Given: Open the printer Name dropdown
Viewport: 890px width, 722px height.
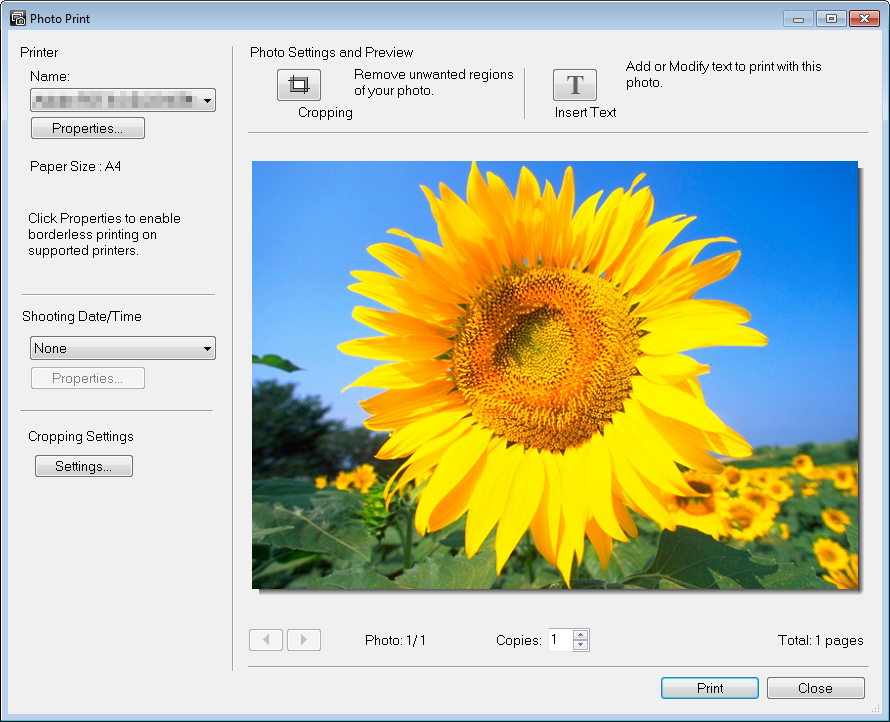Looking at the screenshot, I should tap(123, 100).
